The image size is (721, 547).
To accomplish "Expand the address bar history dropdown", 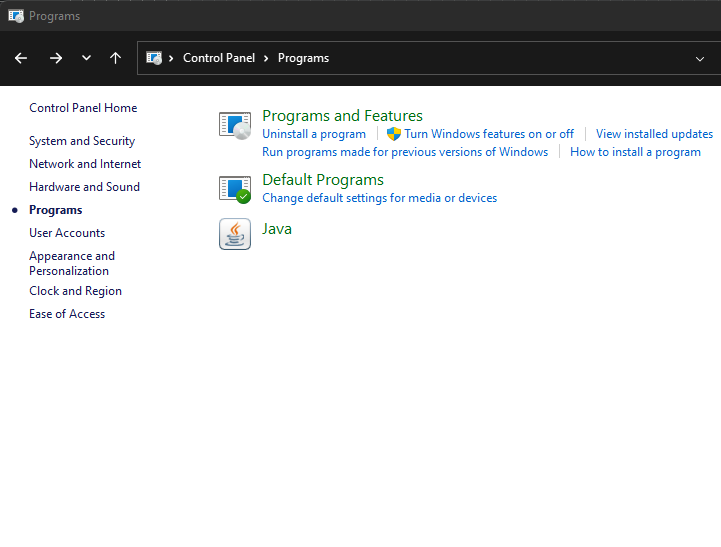I will (x=699, y=58).
